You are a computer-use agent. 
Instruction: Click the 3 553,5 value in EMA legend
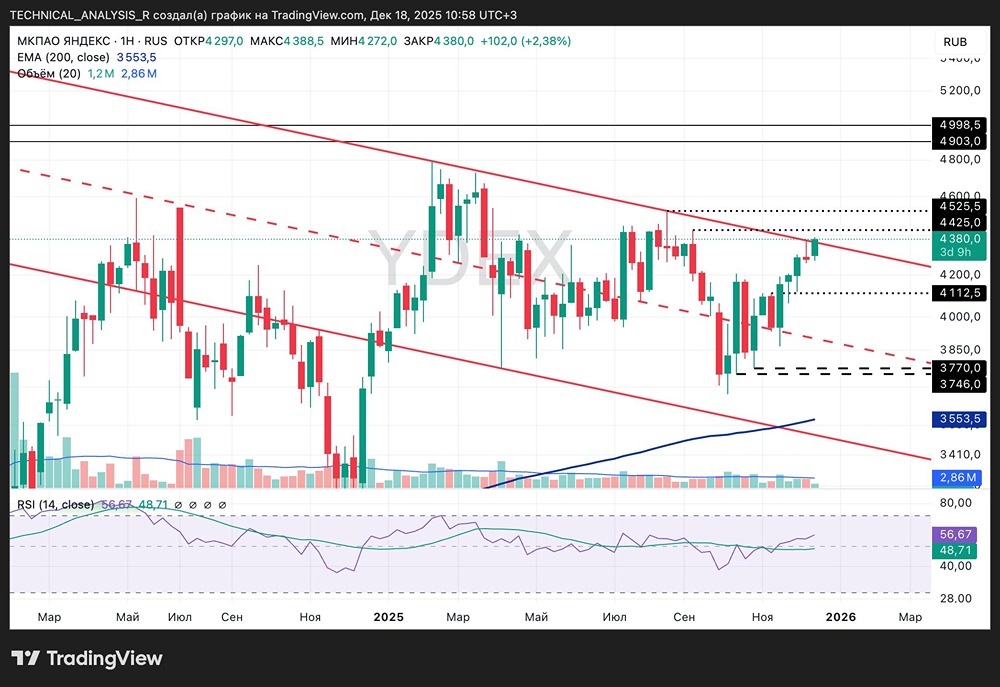point(136,57)
